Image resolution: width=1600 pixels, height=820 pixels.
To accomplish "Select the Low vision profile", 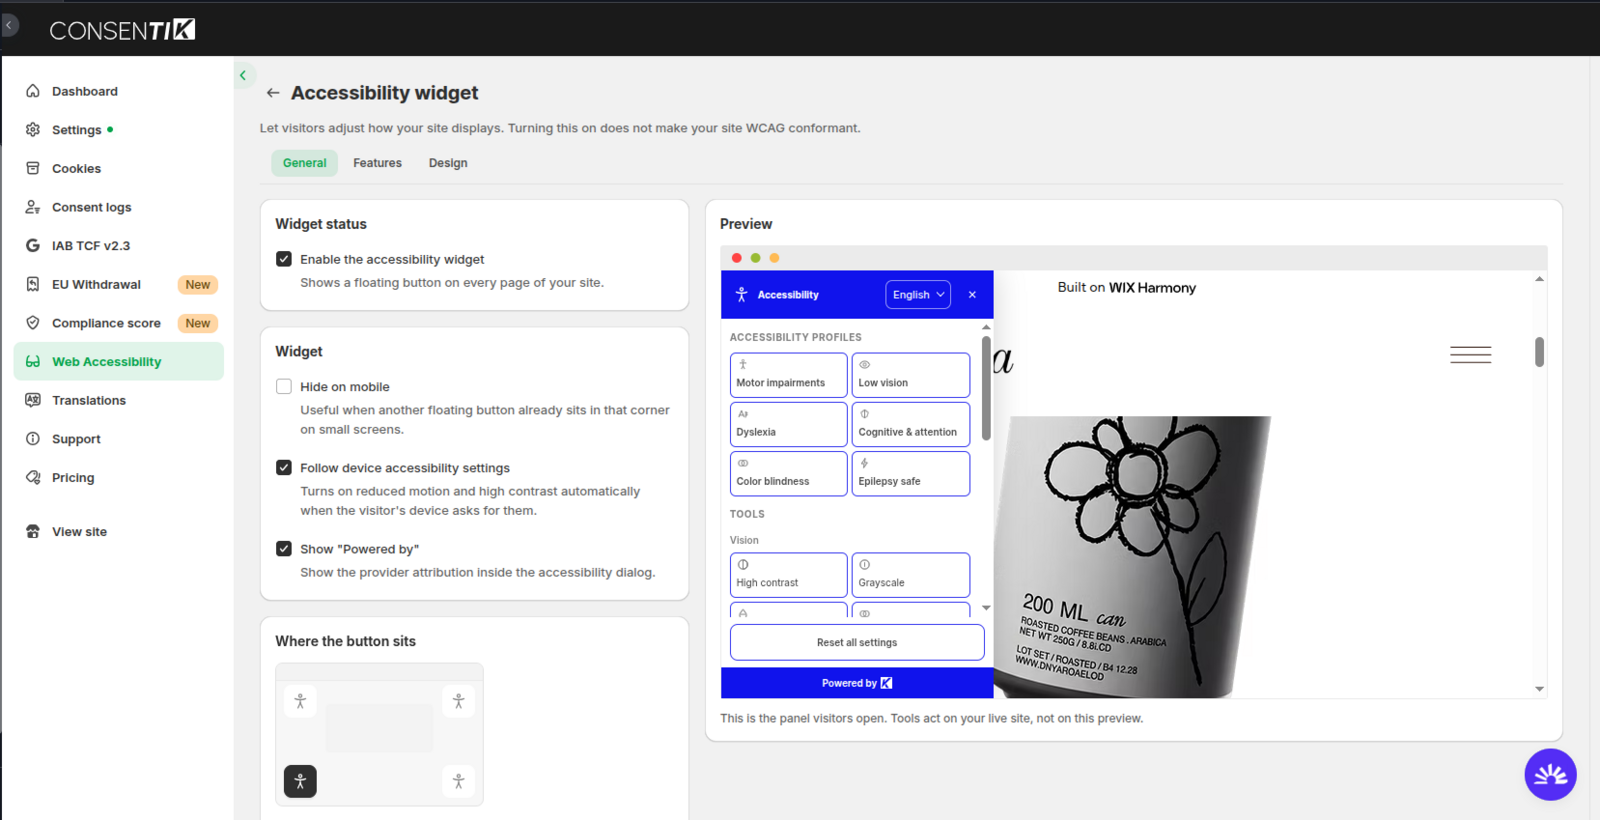I will coord(911,375).
